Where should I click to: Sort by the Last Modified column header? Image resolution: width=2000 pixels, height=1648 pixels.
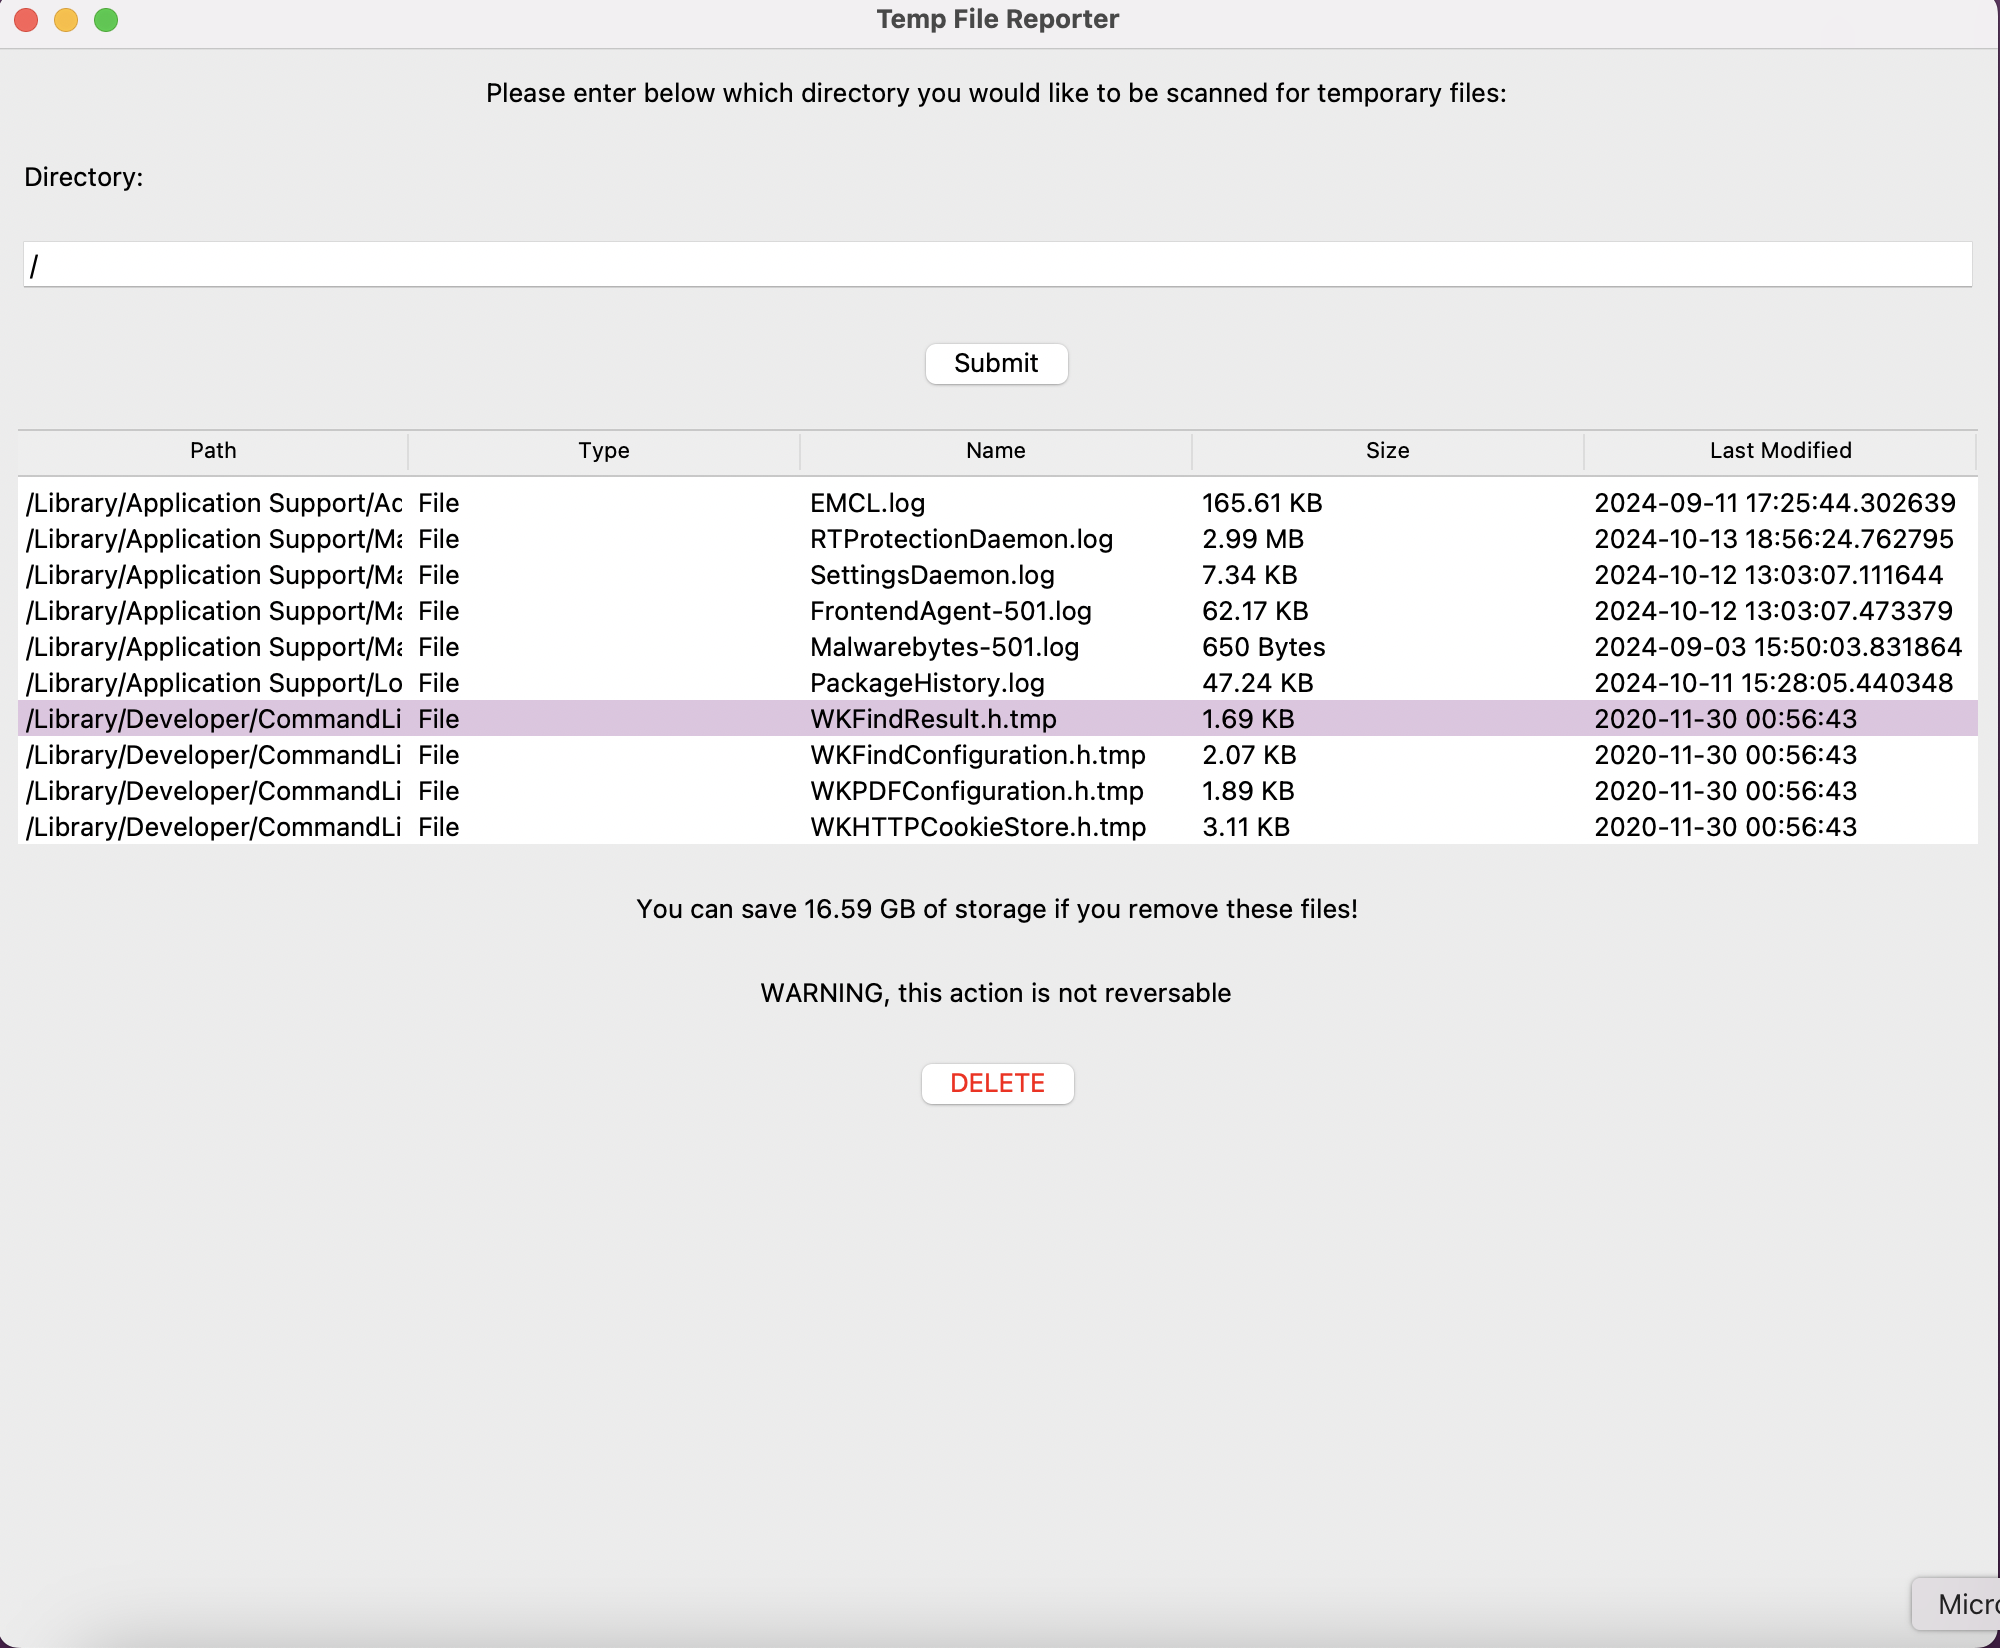(1780, 451)
